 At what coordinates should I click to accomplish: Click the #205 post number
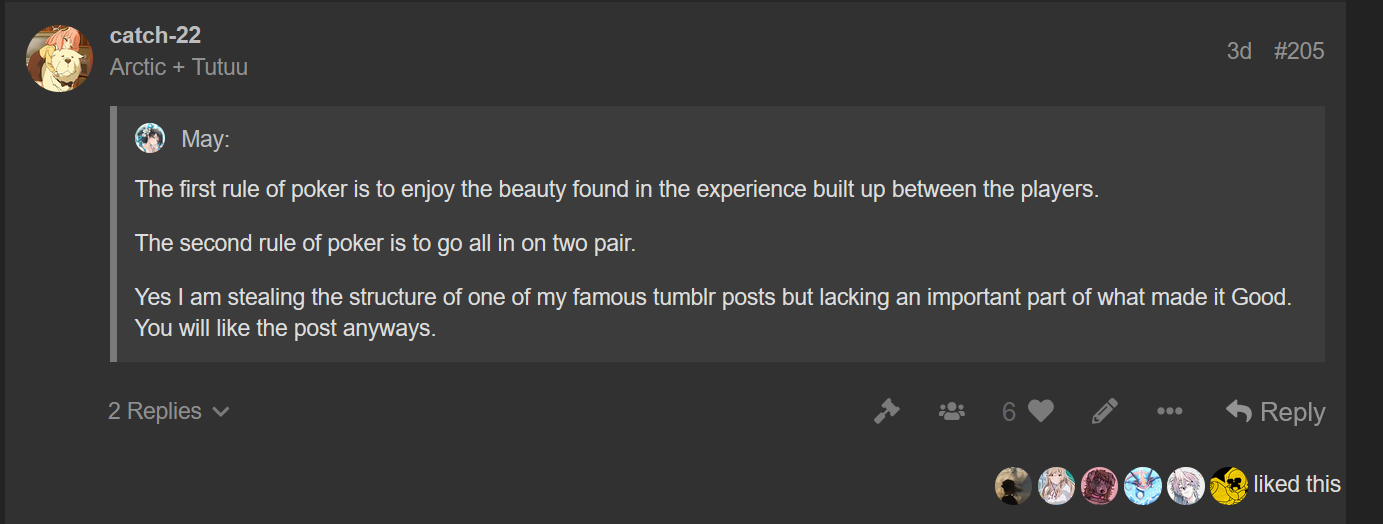pos(1299,51)
